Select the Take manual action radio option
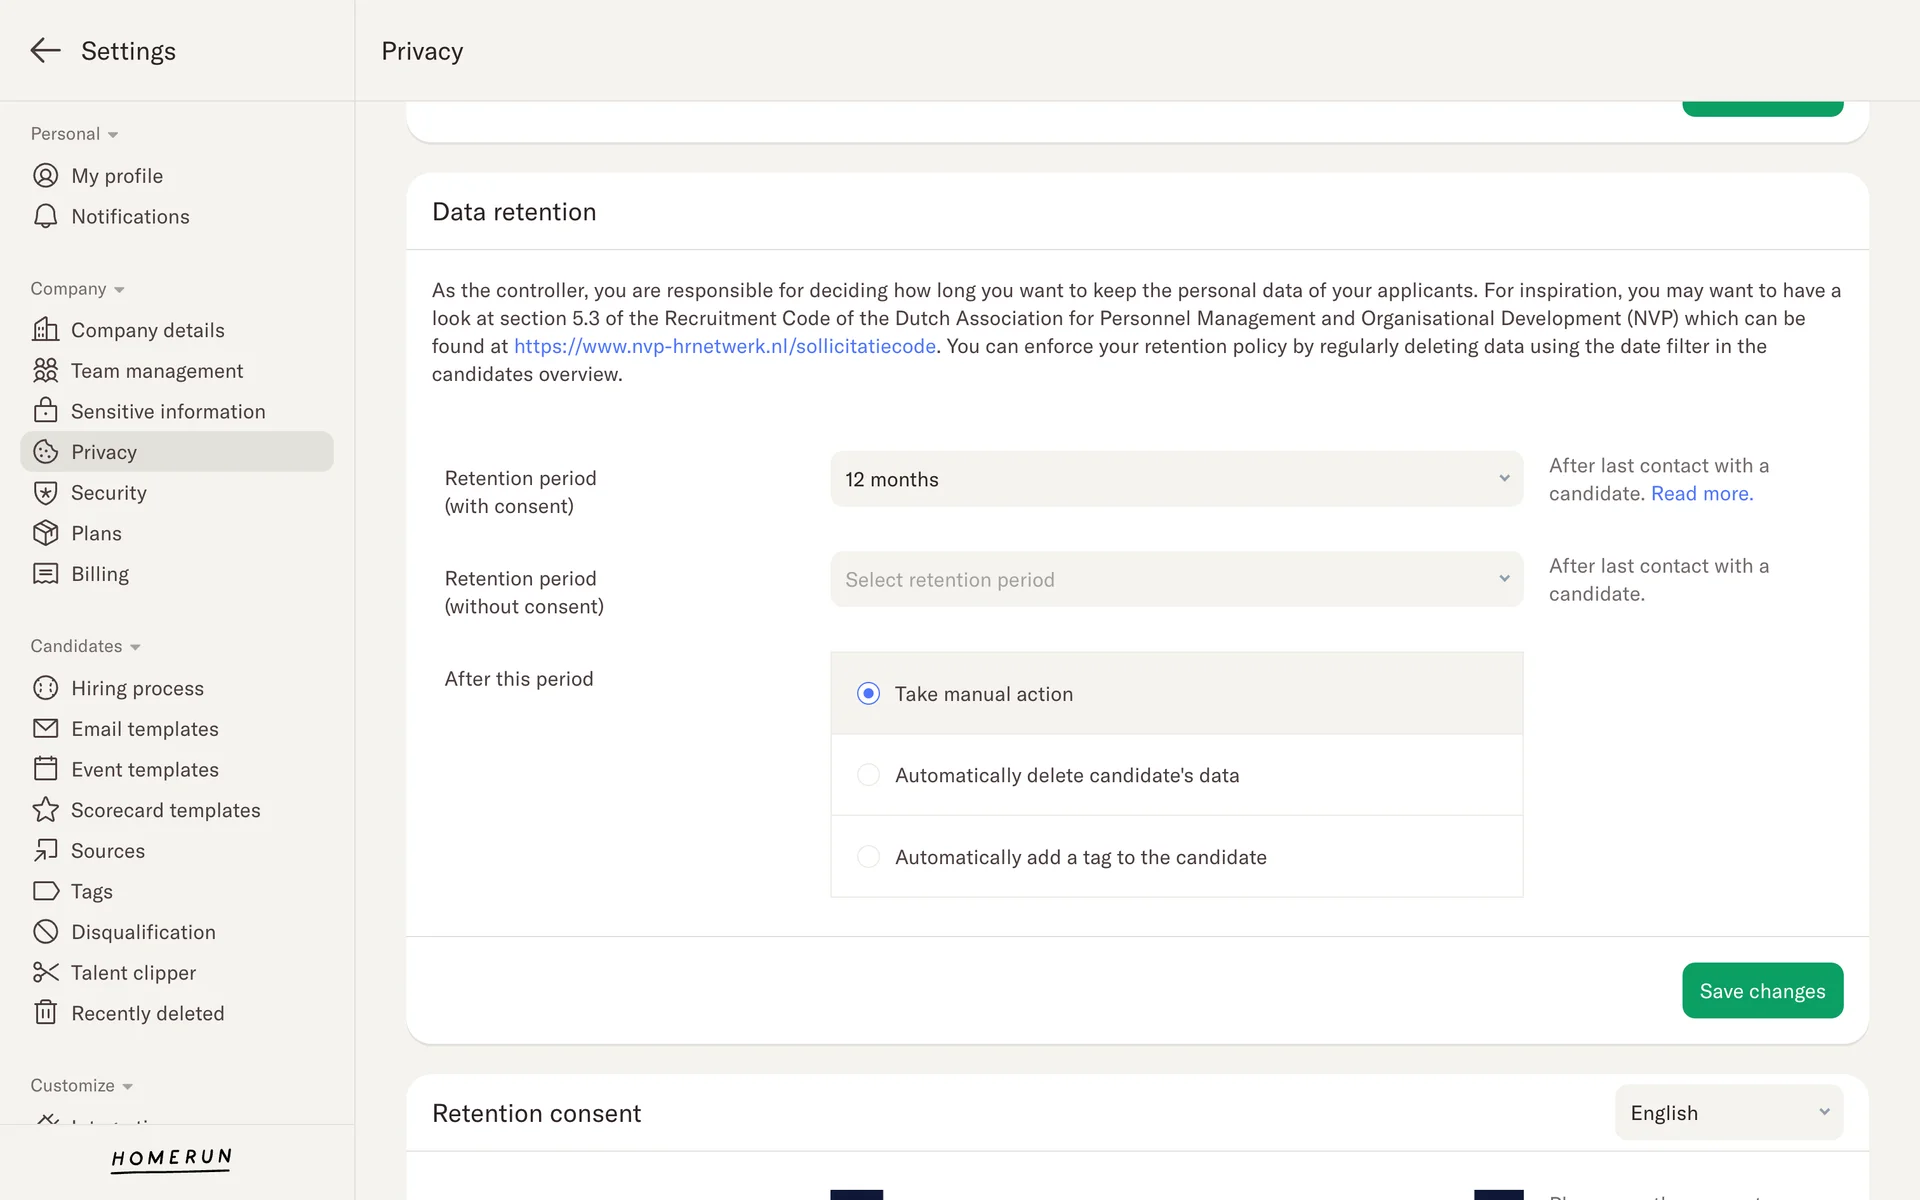The height and width of the screenshot is (1200, 1920). pyautogui.click(x=868, y=694)
